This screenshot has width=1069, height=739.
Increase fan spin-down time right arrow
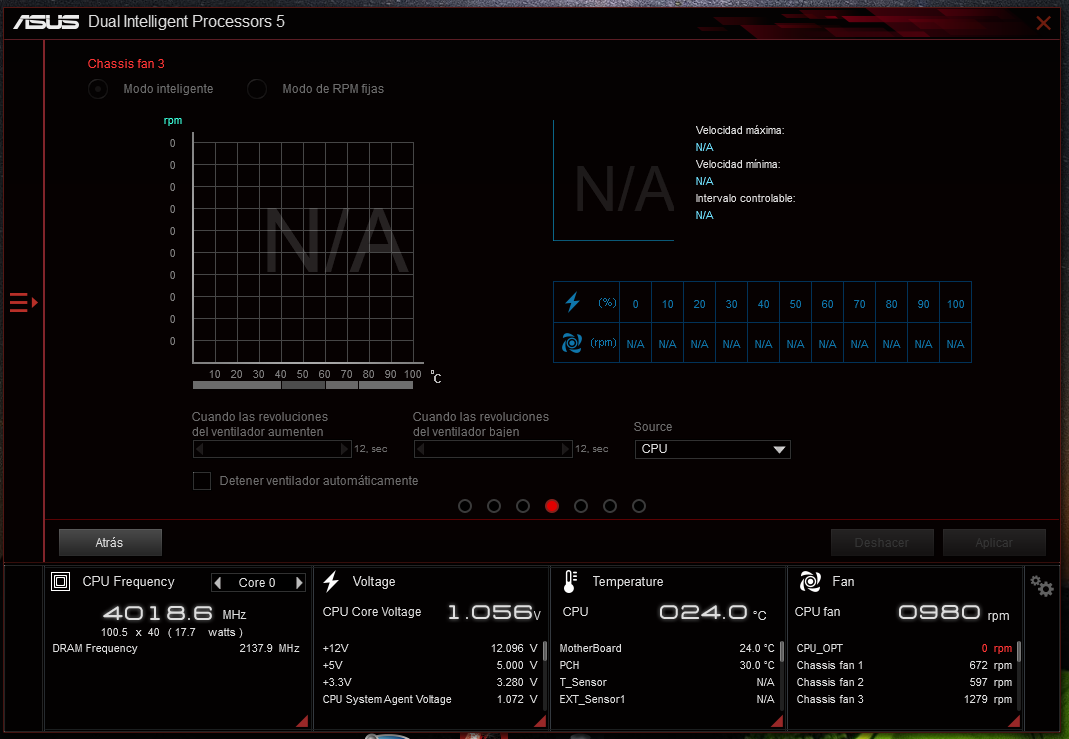[x=566, y=449]
